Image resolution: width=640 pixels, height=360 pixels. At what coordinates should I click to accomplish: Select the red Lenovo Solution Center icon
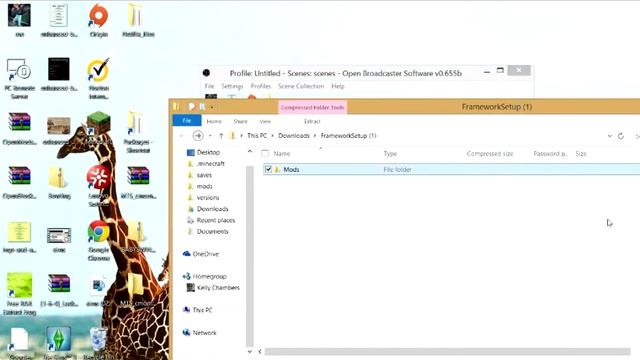coord(98,184)
